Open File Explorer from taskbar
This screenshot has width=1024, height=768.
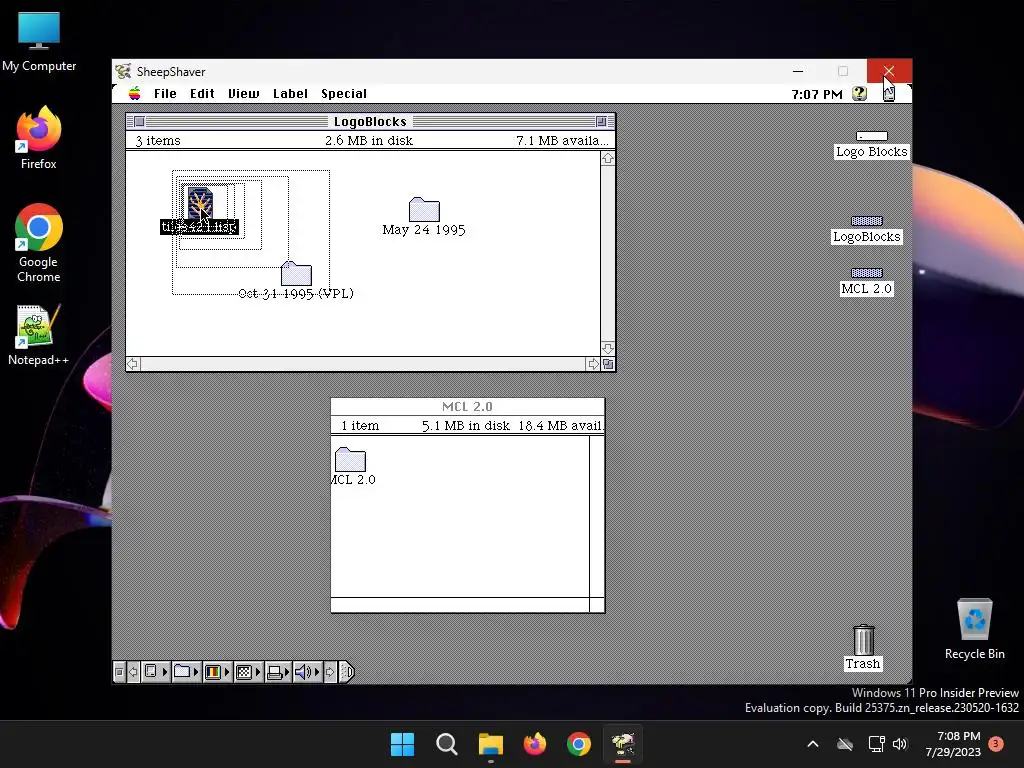click(490, 744)
